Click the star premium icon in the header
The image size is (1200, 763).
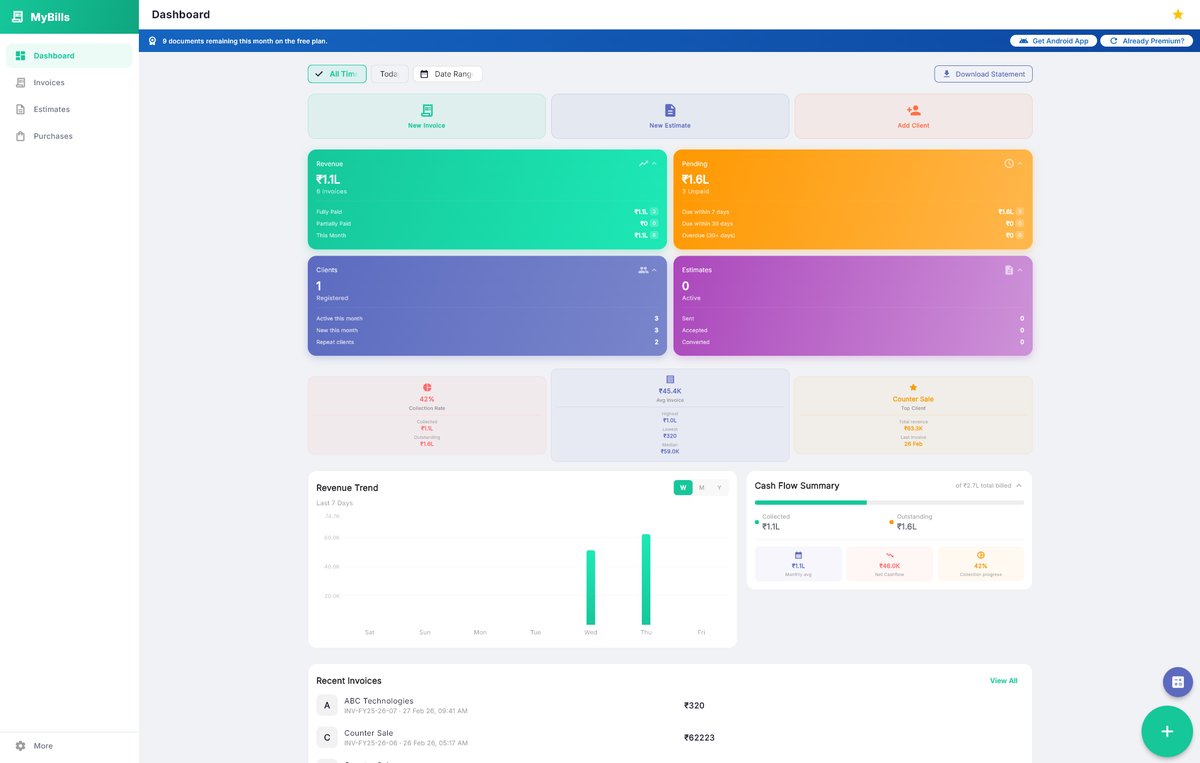pos(1177,15)
